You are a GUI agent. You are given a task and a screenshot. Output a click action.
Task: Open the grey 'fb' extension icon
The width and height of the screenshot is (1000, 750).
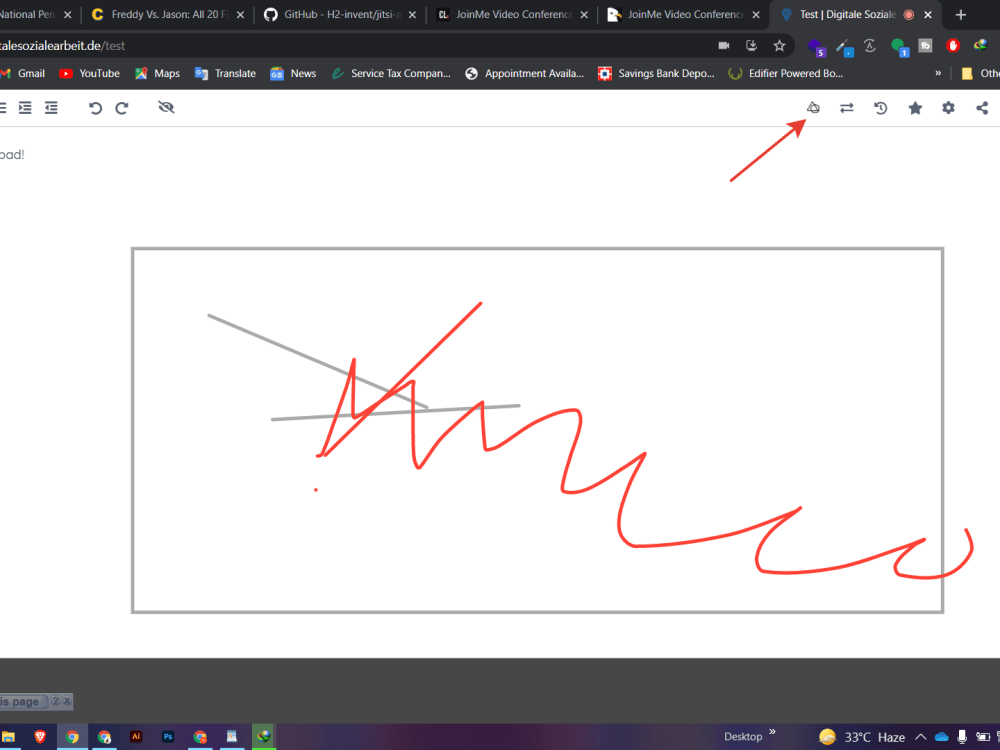pos(925,45)
